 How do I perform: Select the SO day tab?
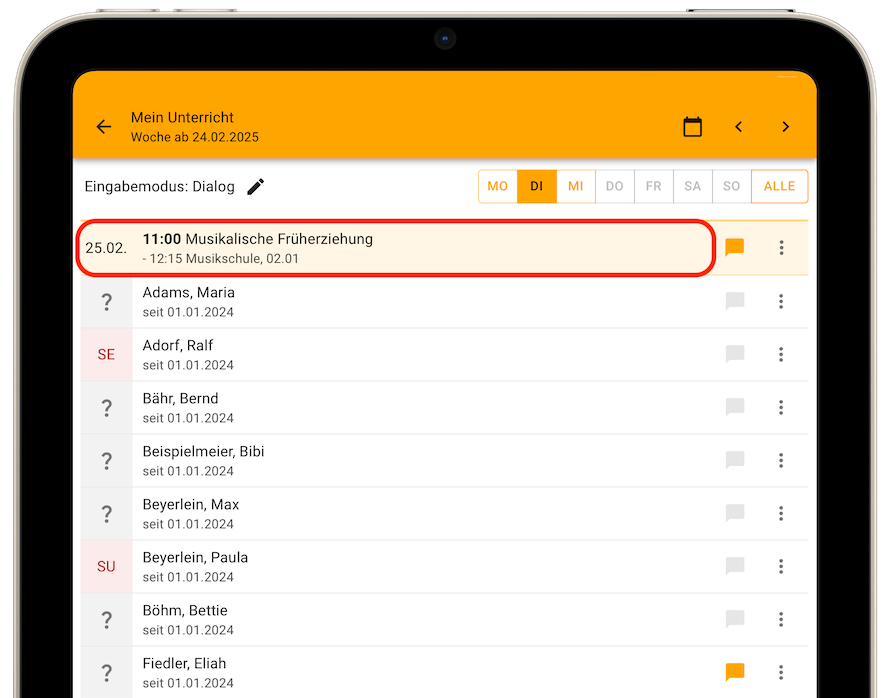tap(732, 186)
